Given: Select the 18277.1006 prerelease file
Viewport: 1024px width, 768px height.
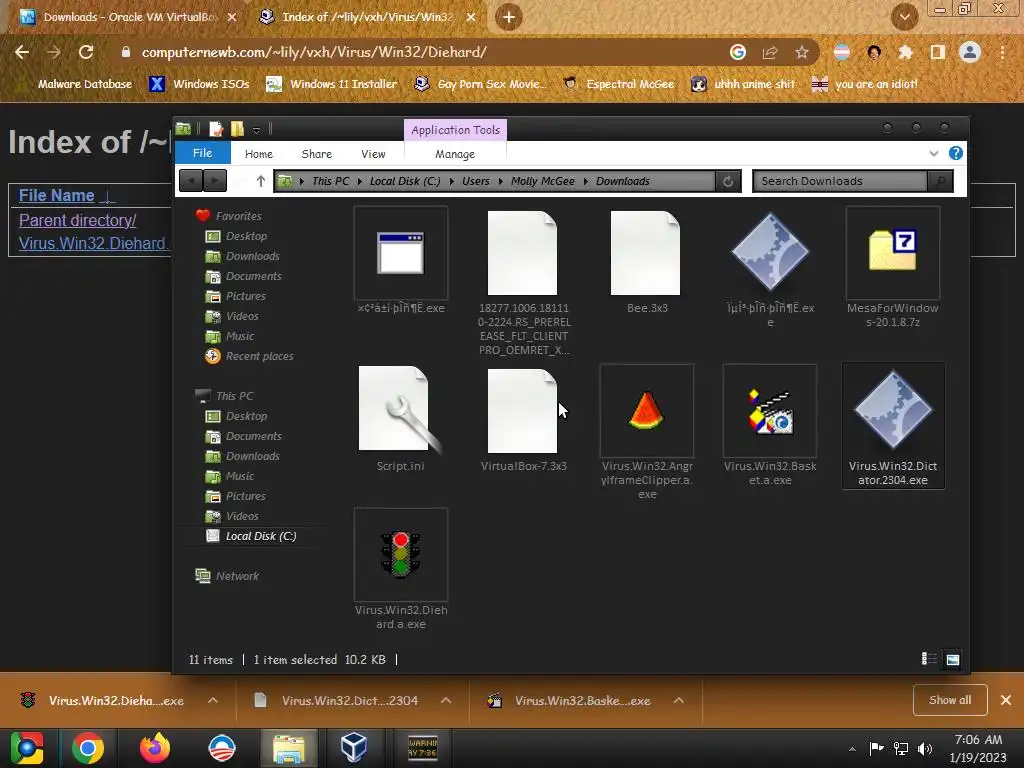Looking at the screenshot, I should (522, 252).
